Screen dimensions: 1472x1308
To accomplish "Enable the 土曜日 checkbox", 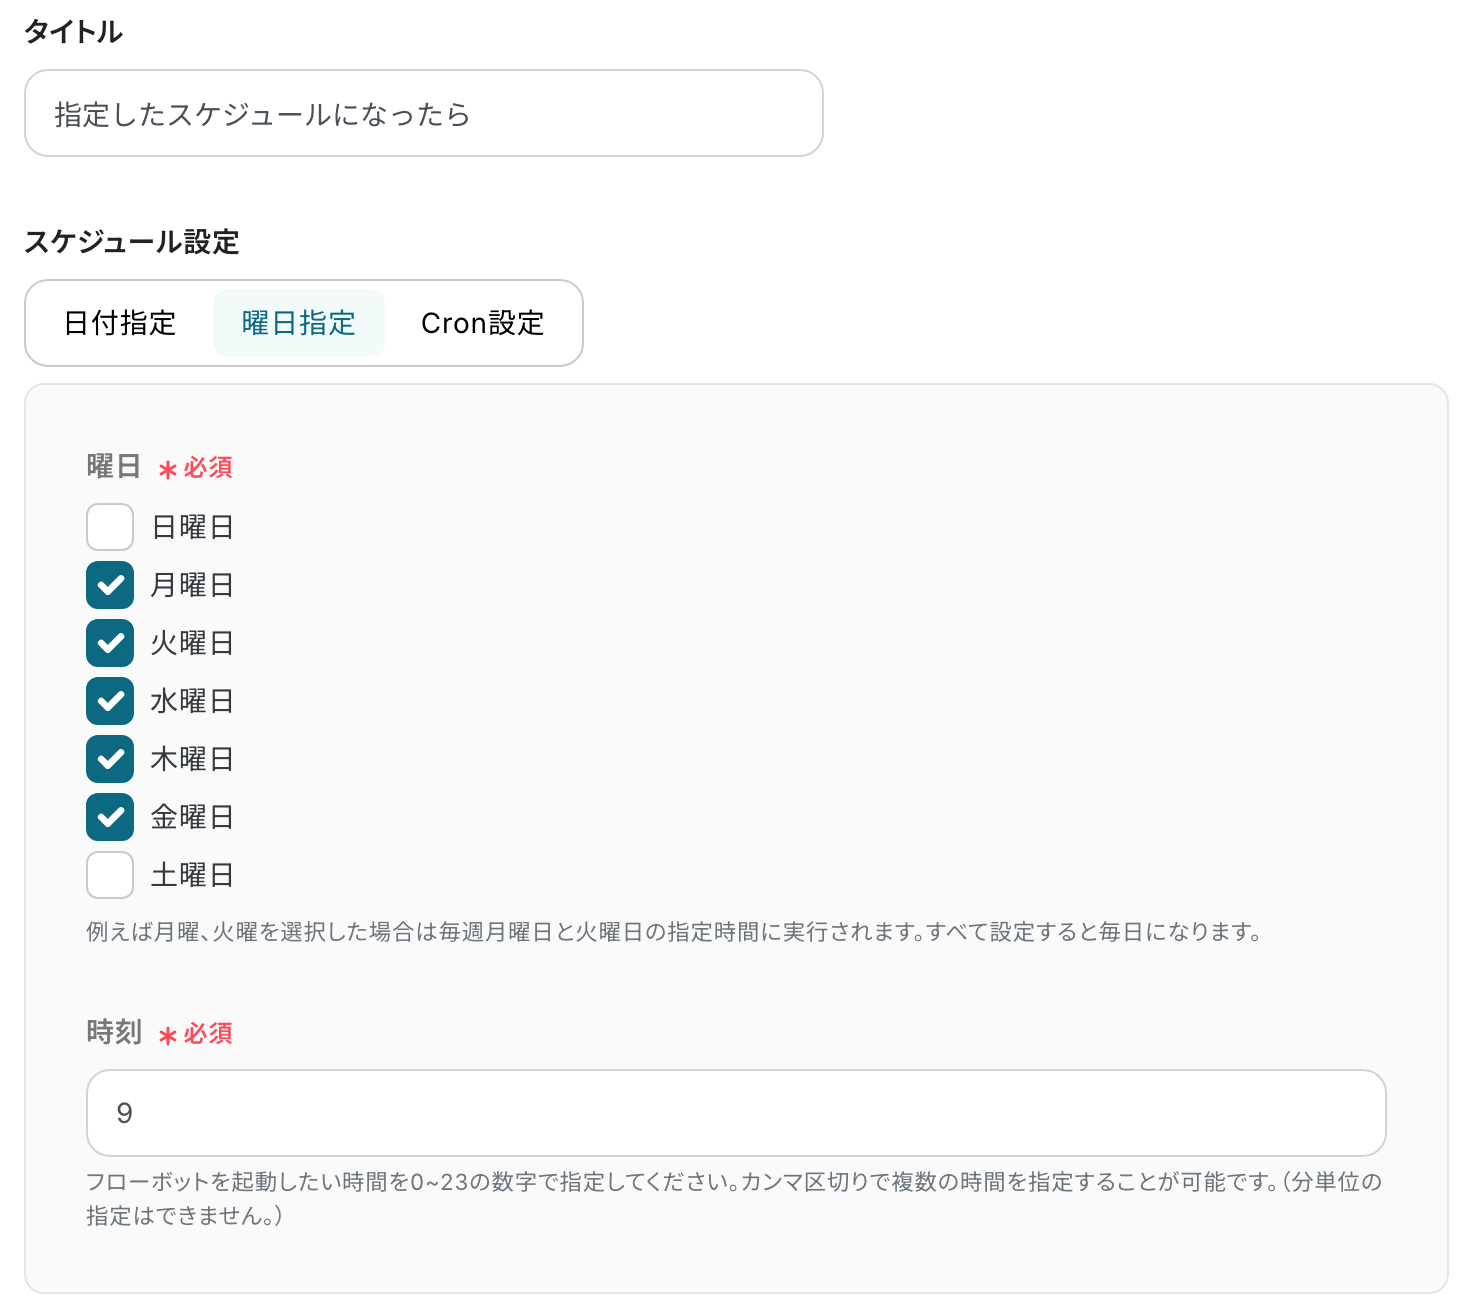I will click(110, 875).
